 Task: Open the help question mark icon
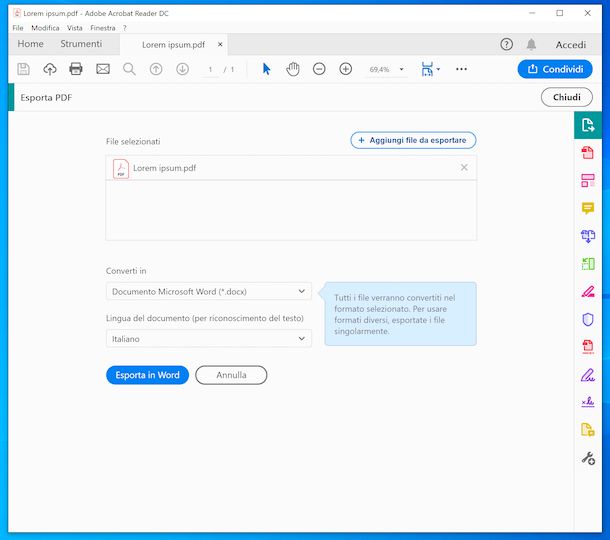(506, 44)
